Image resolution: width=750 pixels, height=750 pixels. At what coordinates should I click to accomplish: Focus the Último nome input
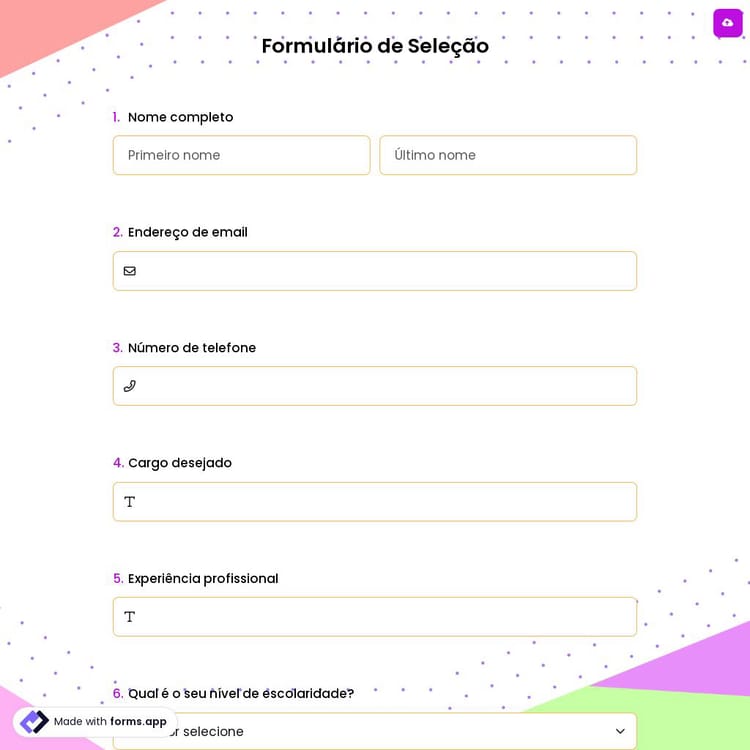pyautogui.click(x=508, y=156)
